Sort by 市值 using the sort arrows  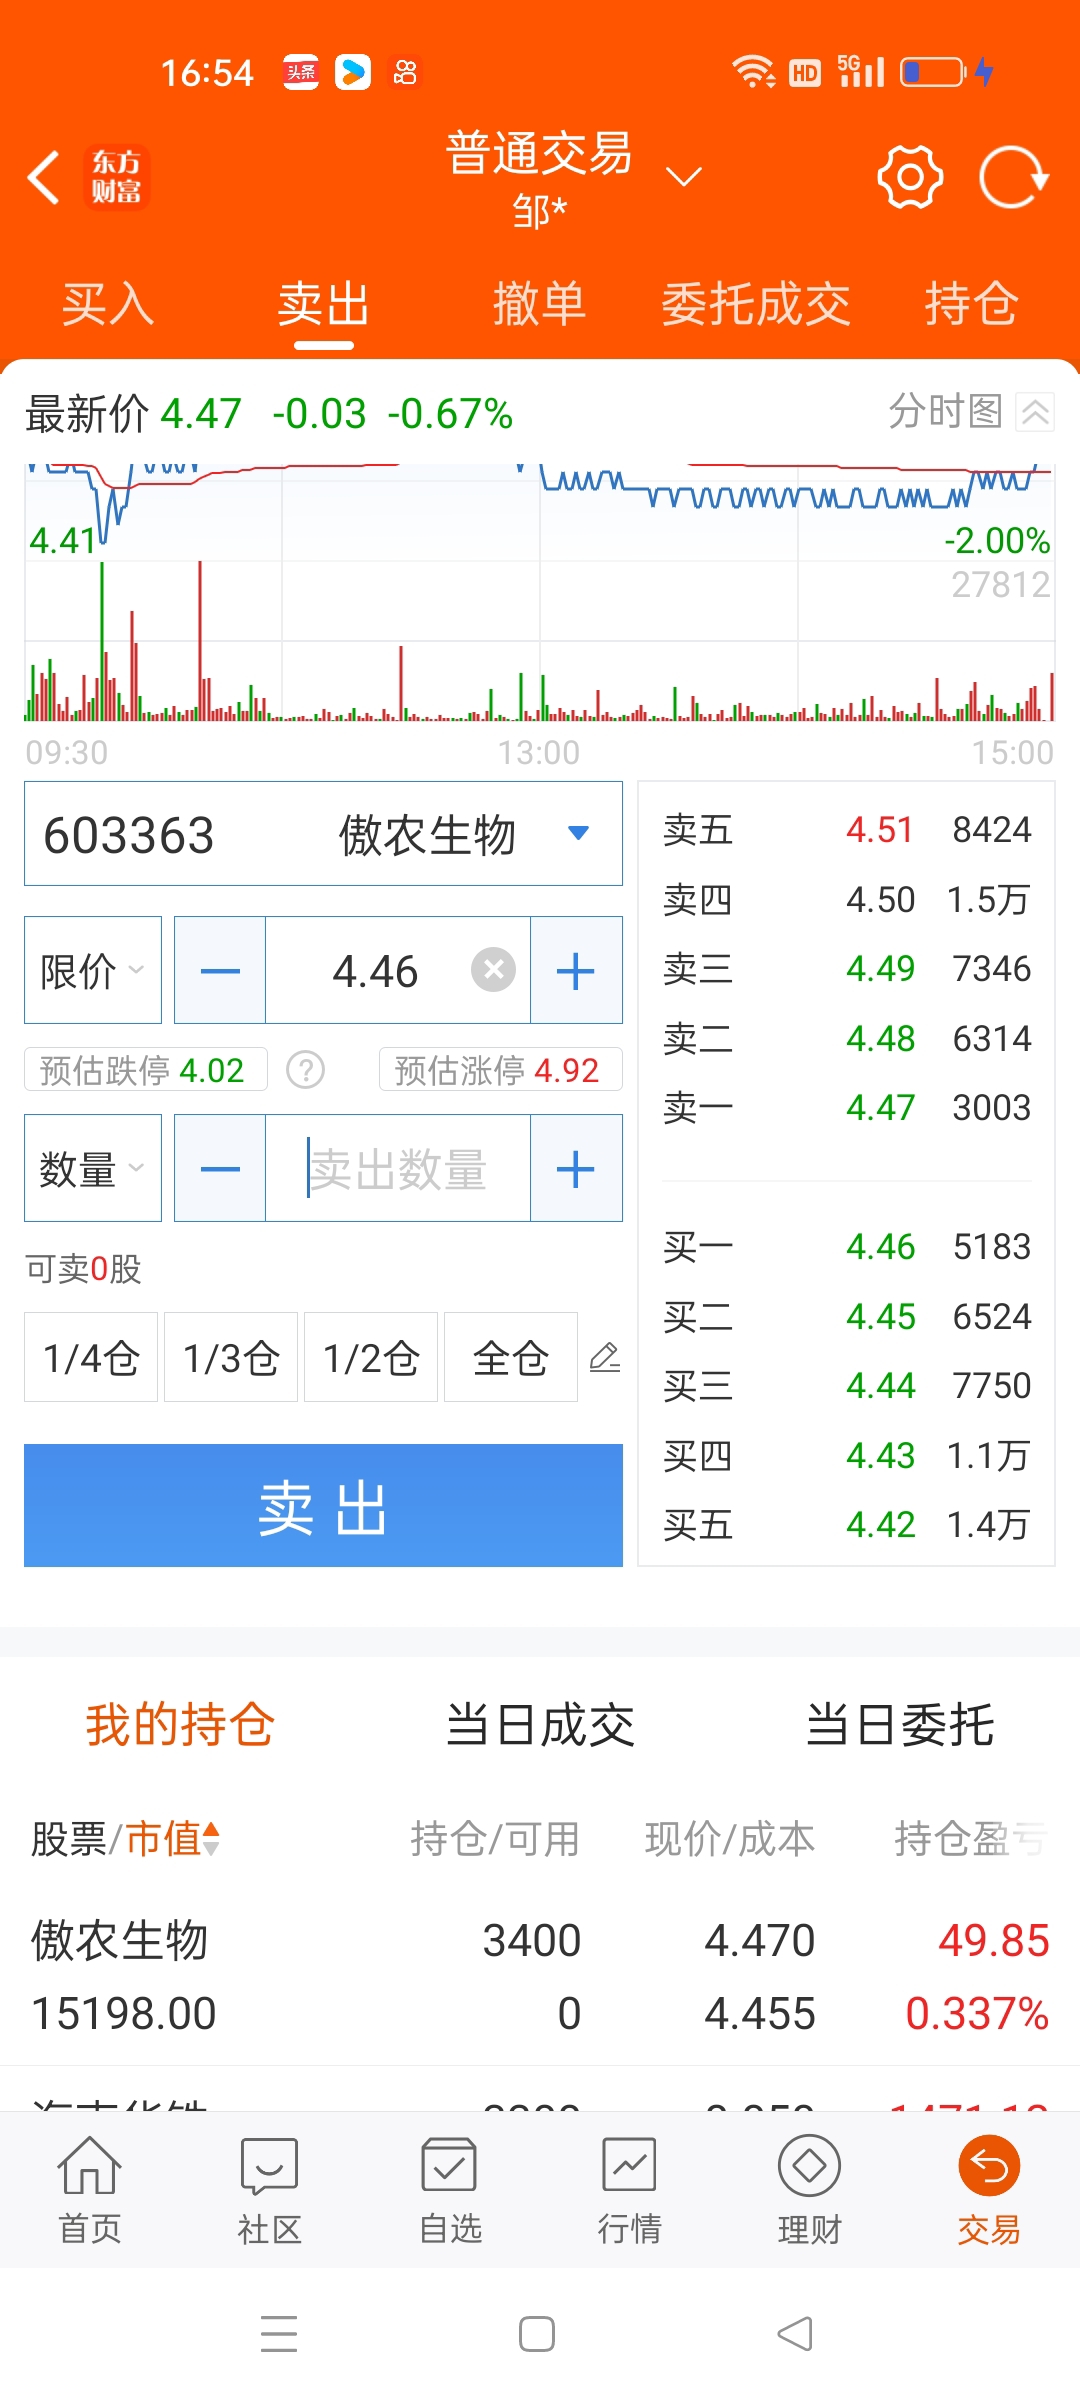click(x=211, y=1838)
